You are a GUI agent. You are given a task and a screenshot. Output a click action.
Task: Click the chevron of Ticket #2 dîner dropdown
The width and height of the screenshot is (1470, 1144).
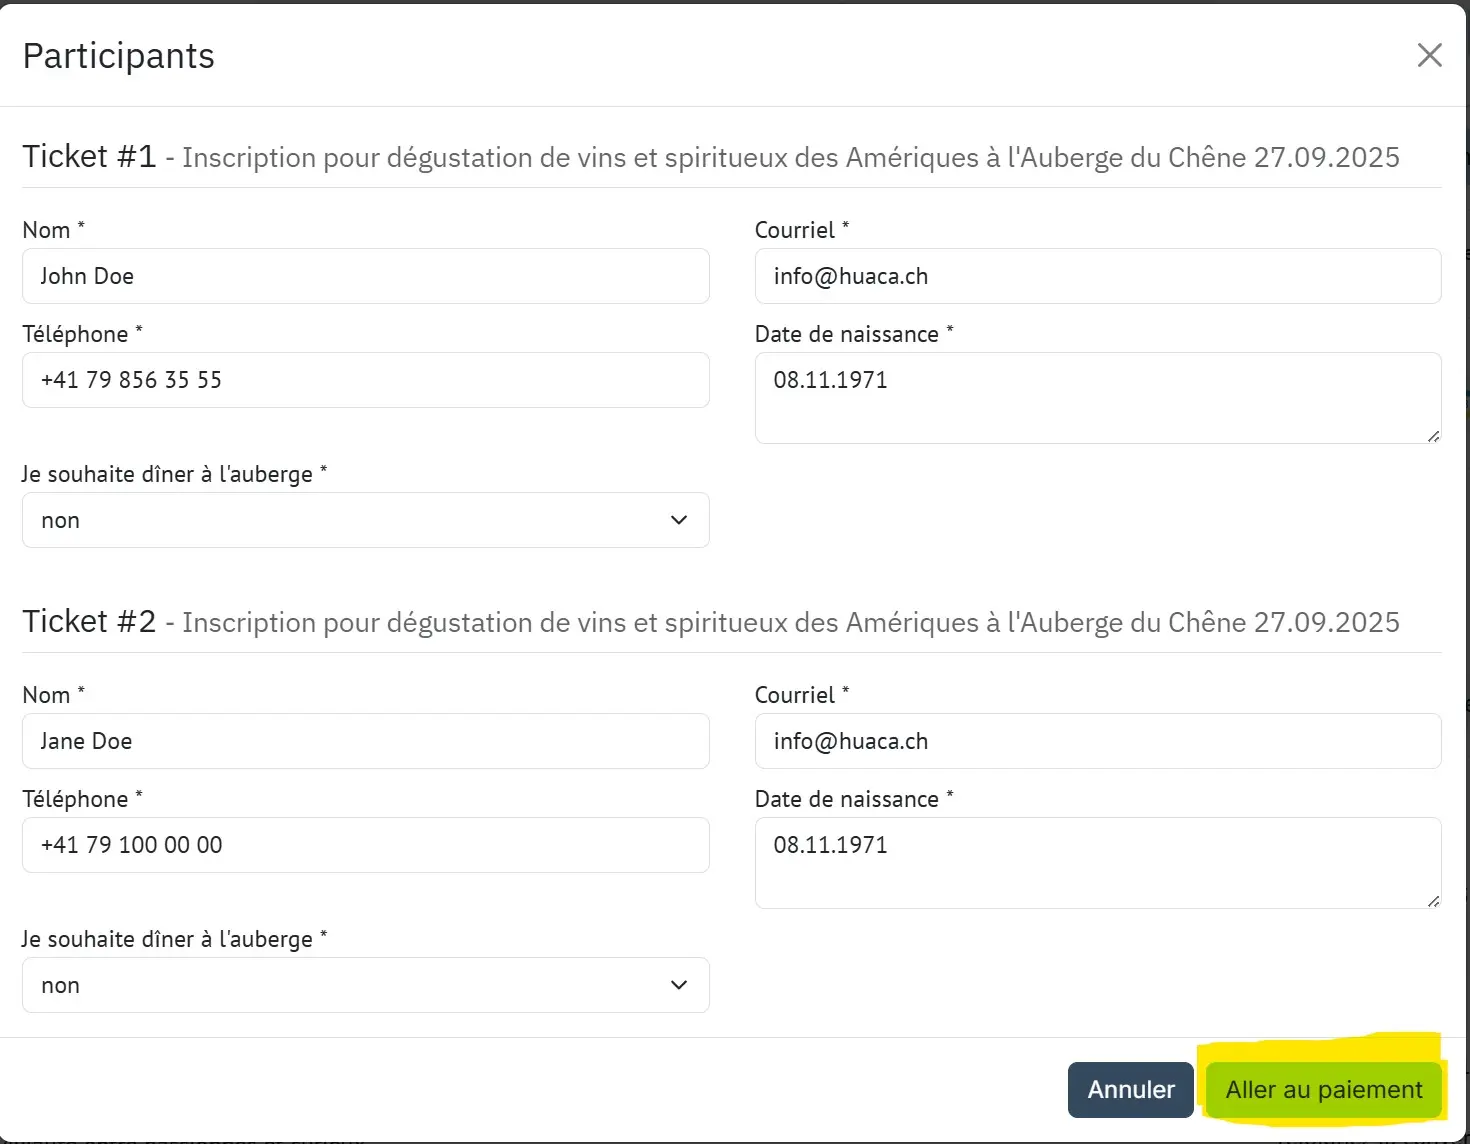pyautogui.click(x=679, y=985)
